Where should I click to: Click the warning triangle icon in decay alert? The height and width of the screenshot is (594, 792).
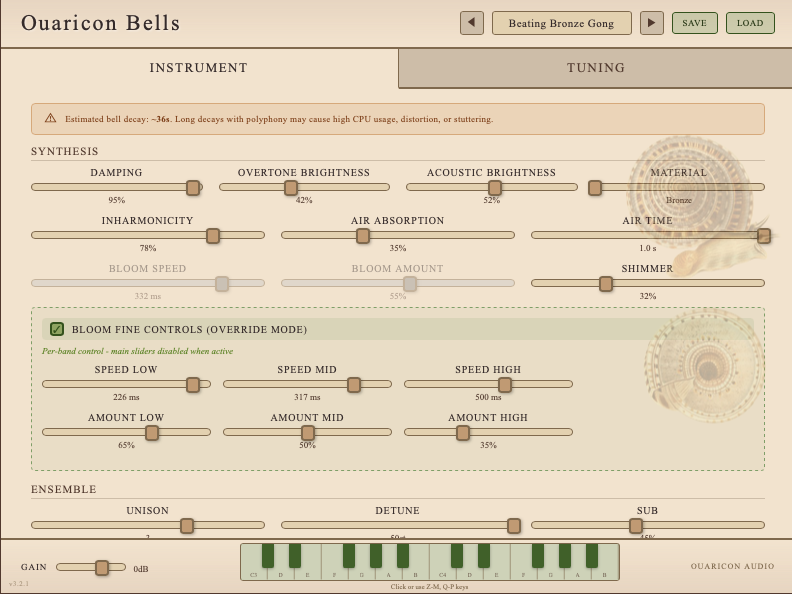(x=50, y=119)
